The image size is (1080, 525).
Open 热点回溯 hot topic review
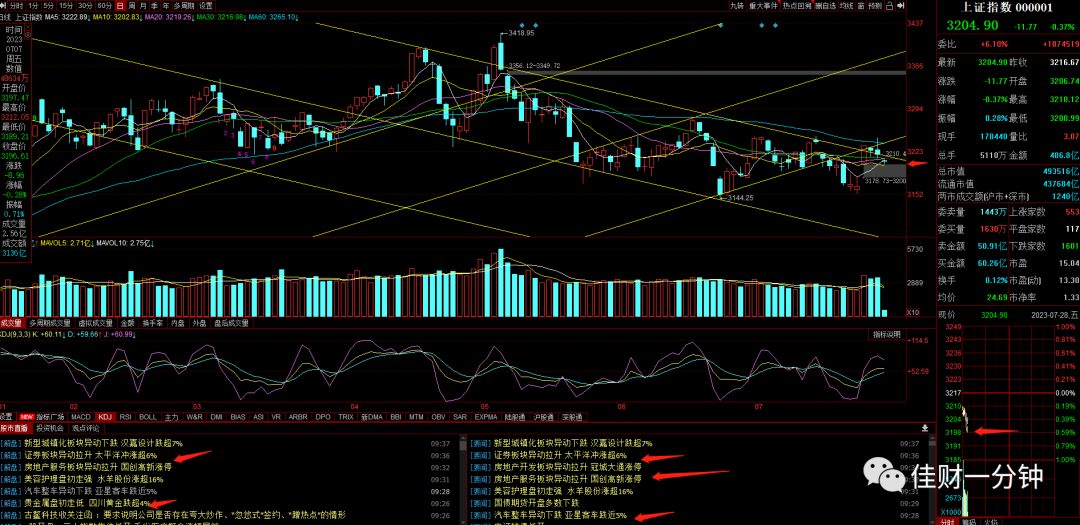(x=797, y=6)
